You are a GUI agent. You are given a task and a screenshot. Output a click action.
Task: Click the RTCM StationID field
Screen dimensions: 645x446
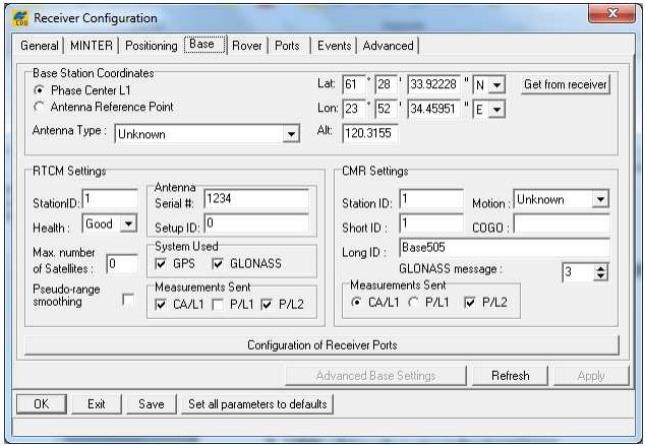coord(110,199)
